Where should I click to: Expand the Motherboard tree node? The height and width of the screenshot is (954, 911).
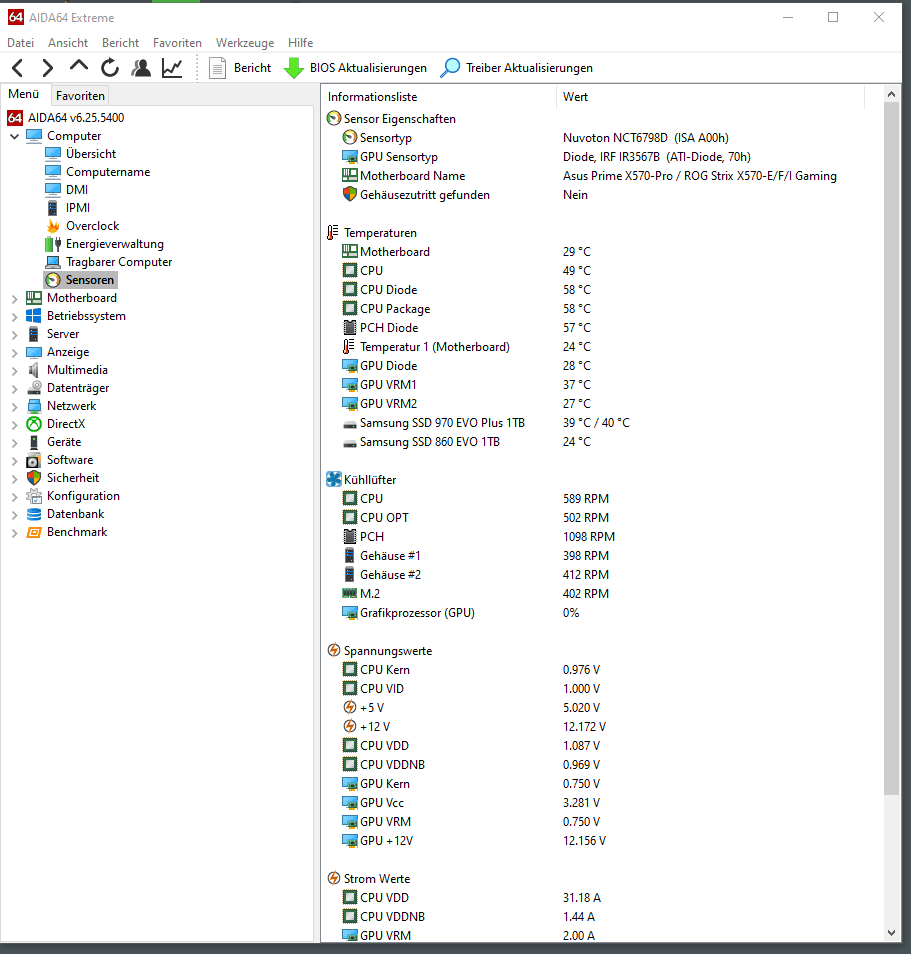click(15, 299)
